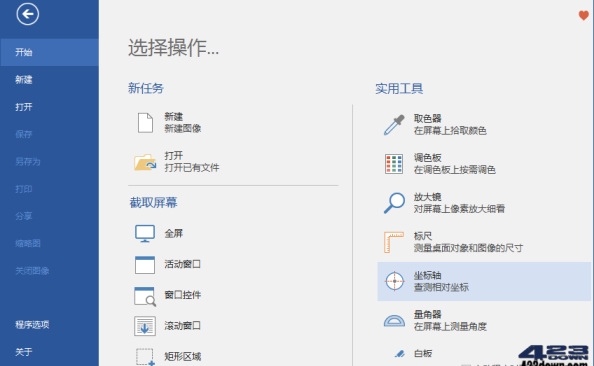594x366 pixels.
Task: Click the 打开已有文件 task text
Action: coord(192,168)
